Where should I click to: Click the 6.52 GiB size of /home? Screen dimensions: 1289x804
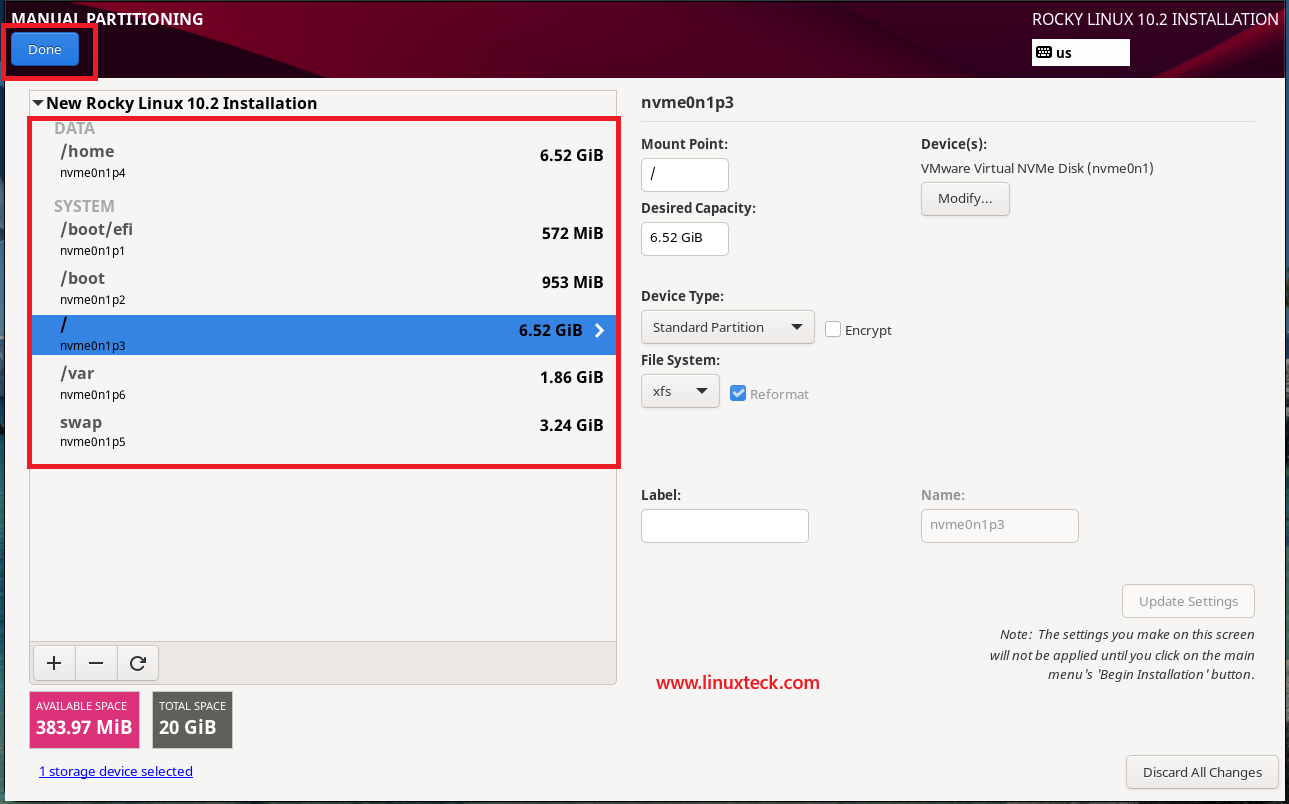(572, 155)
